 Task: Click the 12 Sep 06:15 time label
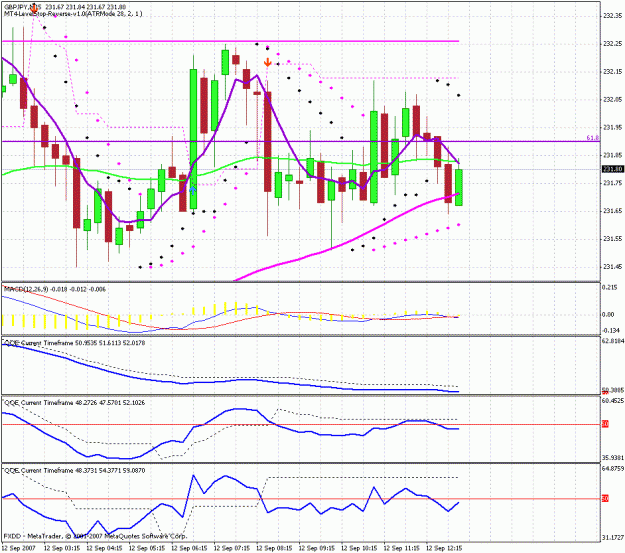click(x=190, y=548)
